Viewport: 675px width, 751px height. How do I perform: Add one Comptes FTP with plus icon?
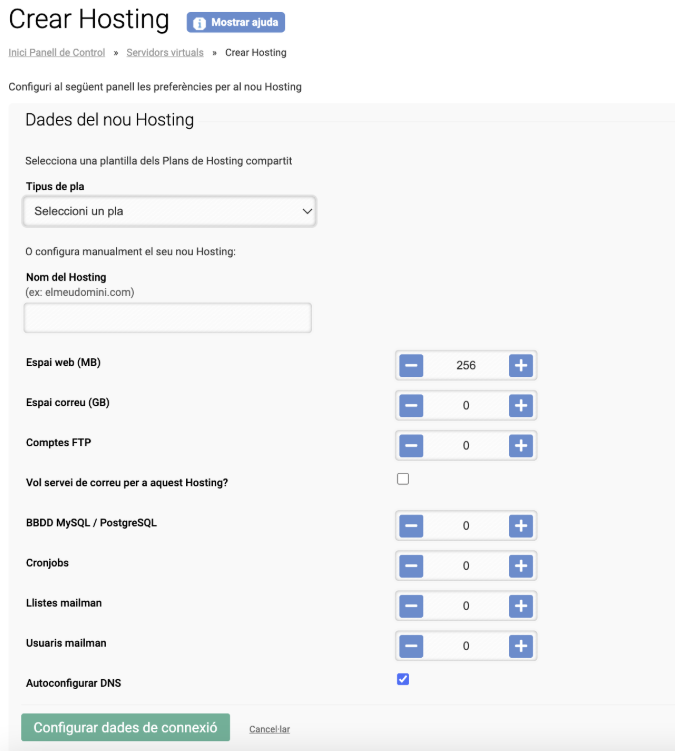(520, 445)
